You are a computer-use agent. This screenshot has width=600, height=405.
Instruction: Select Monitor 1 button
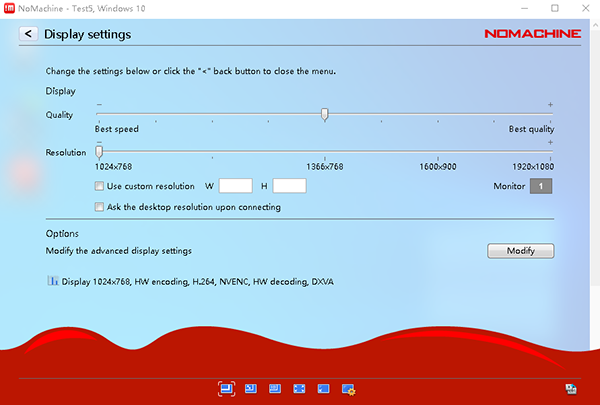click(540, 186)
